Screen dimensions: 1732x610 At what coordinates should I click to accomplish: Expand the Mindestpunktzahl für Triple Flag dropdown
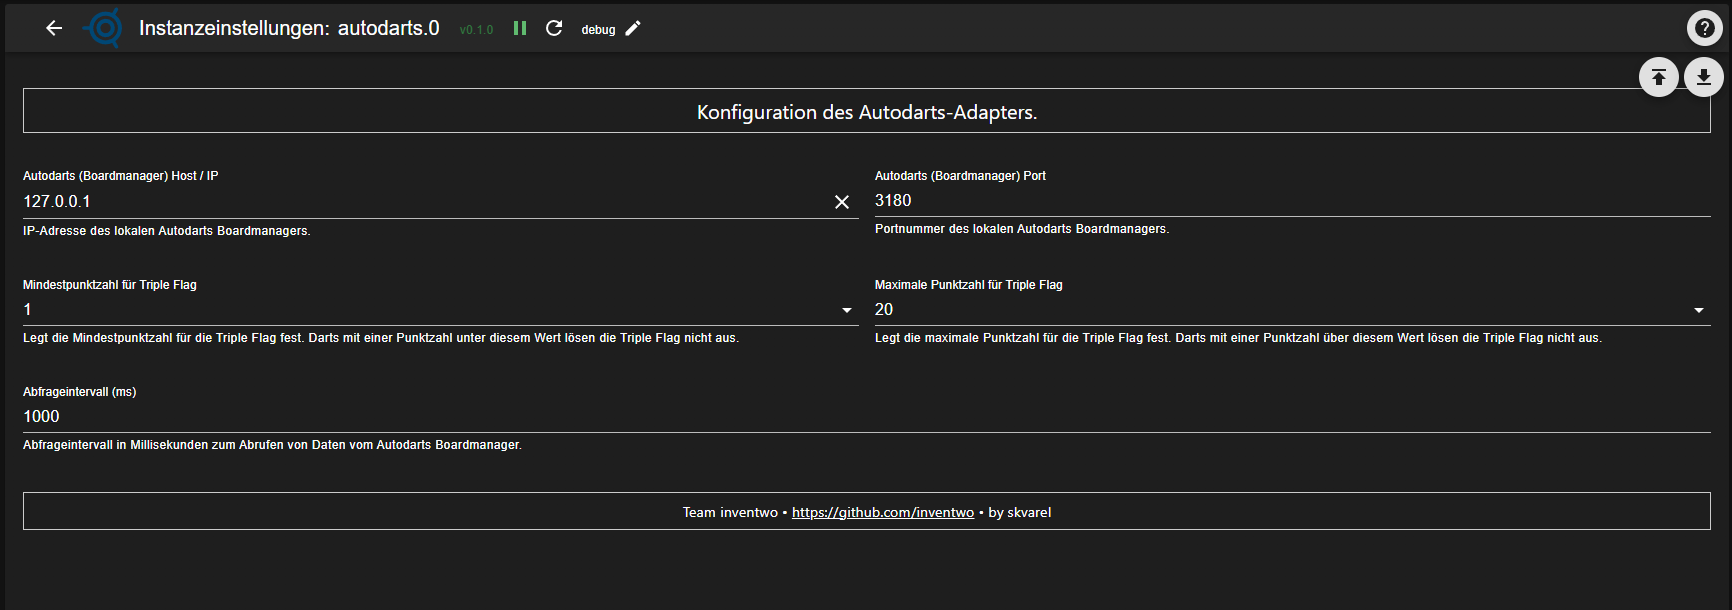[x=847, y=310]
